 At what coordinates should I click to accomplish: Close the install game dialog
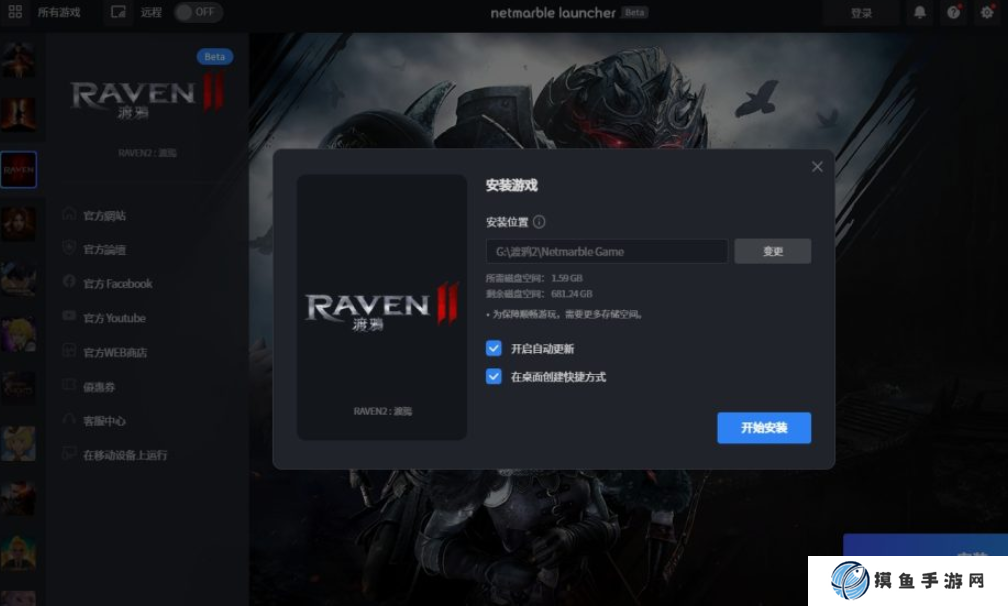pyautogui.click(x=817, y=167)
